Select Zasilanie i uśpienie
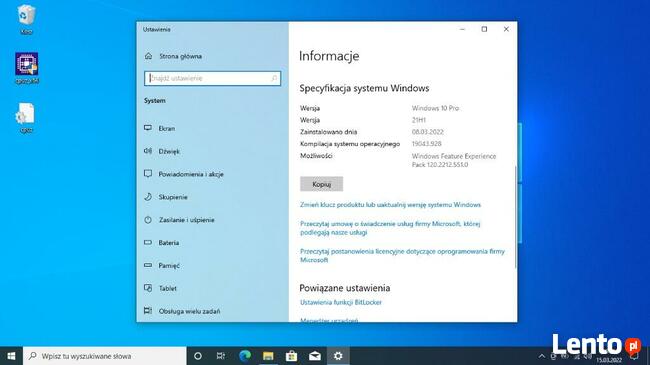This screenshot has height=365, width=650. pos(179,220)
